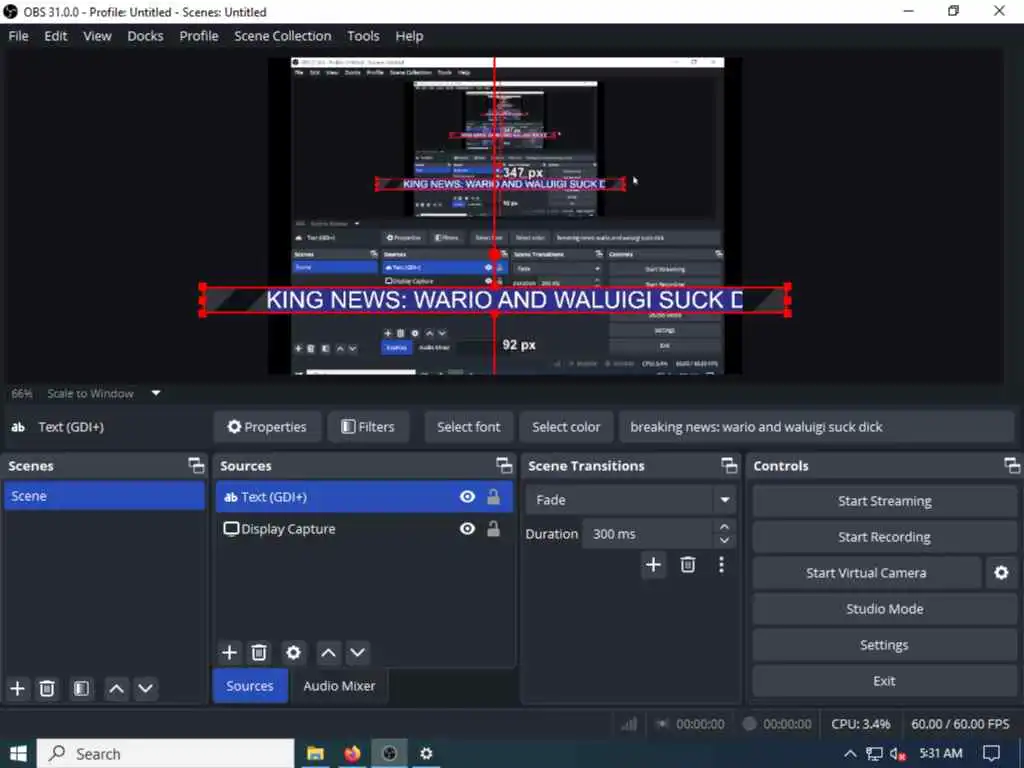Image resolution: width=1024 pixels, height=768 pixels.
Task: Click the Exit button
Action: (x=885, y=680)
